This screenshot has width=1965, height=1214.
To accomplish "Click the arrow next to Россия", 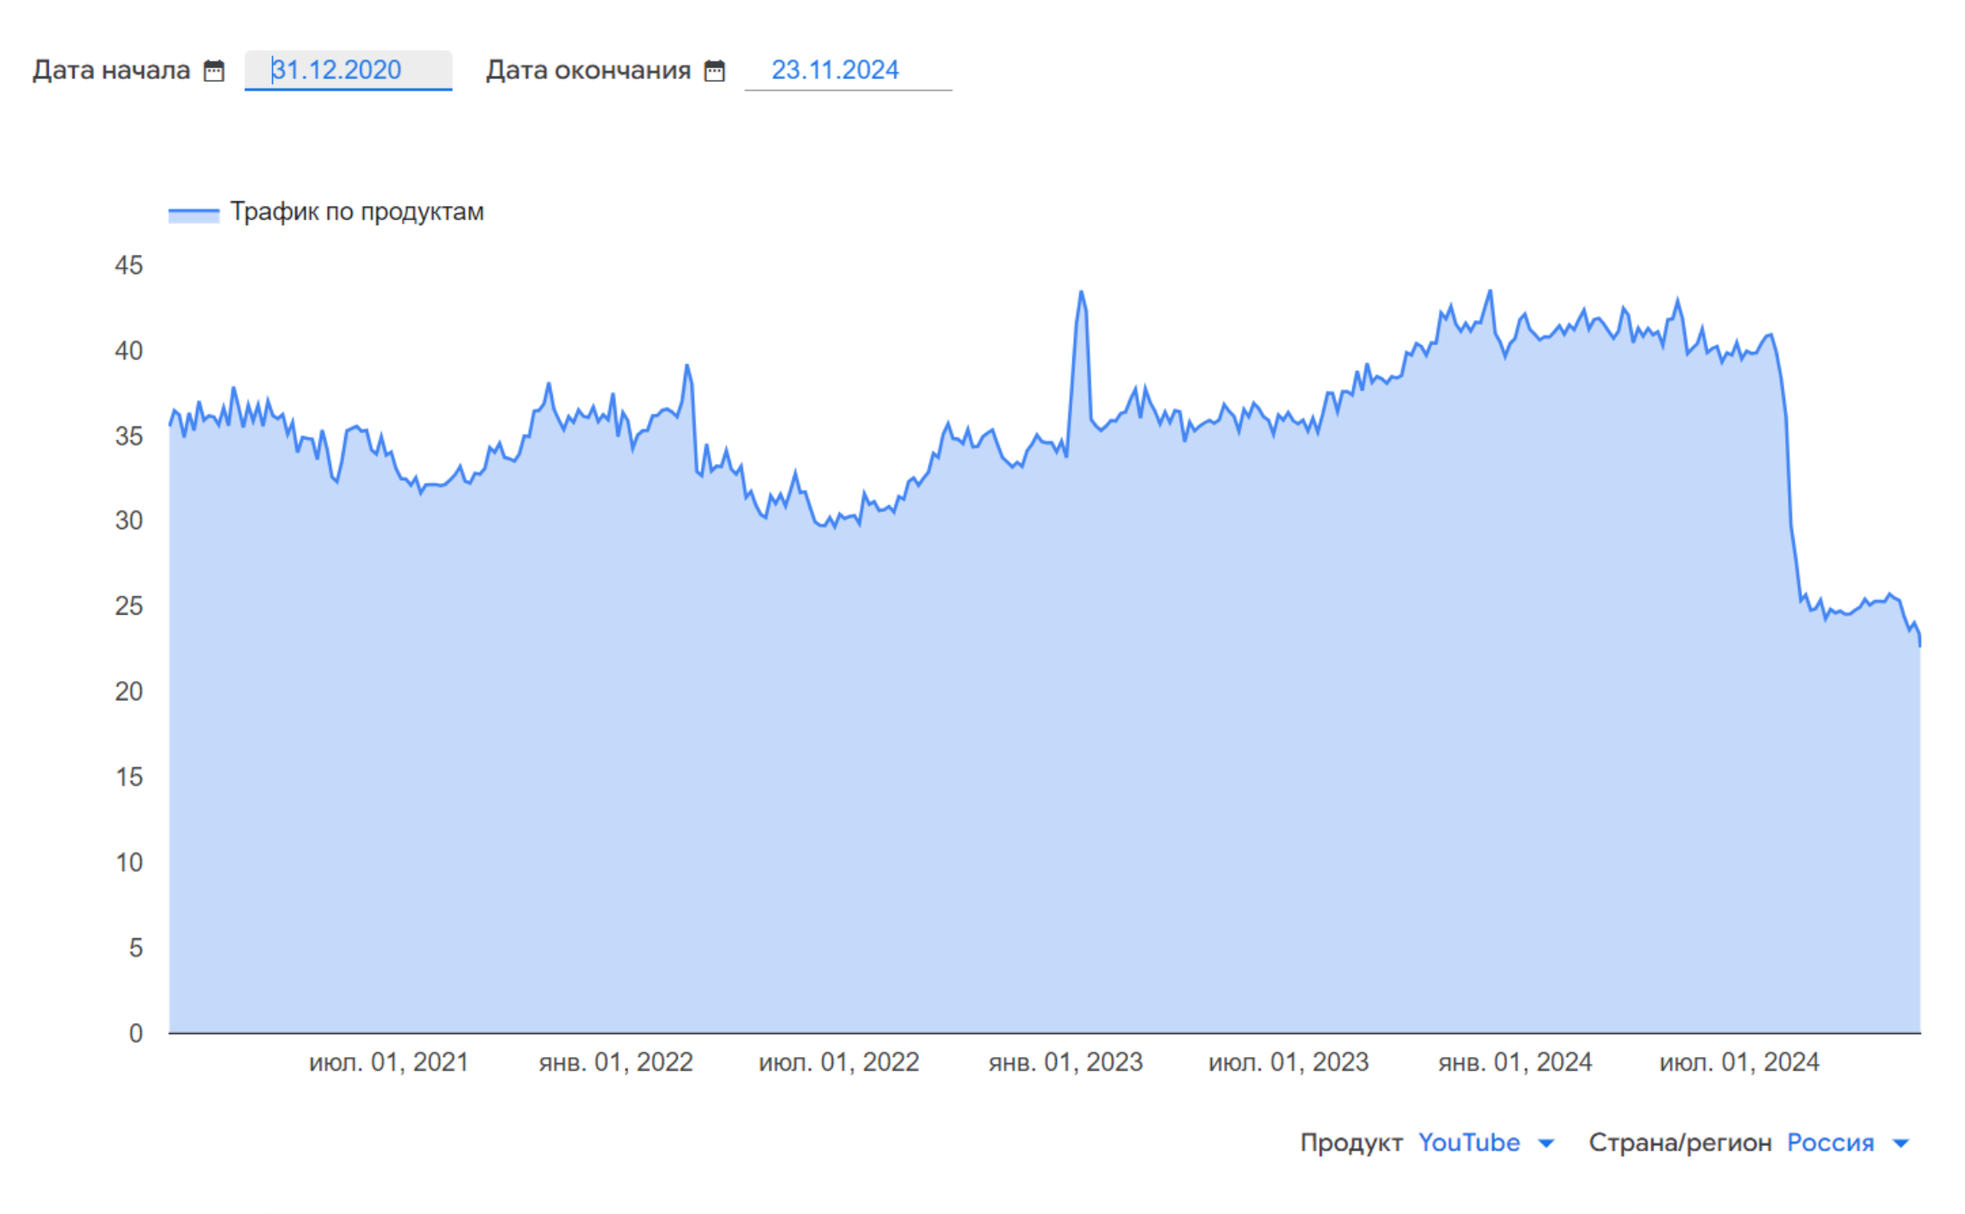I will pyautogui.click(x=1901, y=1143).
